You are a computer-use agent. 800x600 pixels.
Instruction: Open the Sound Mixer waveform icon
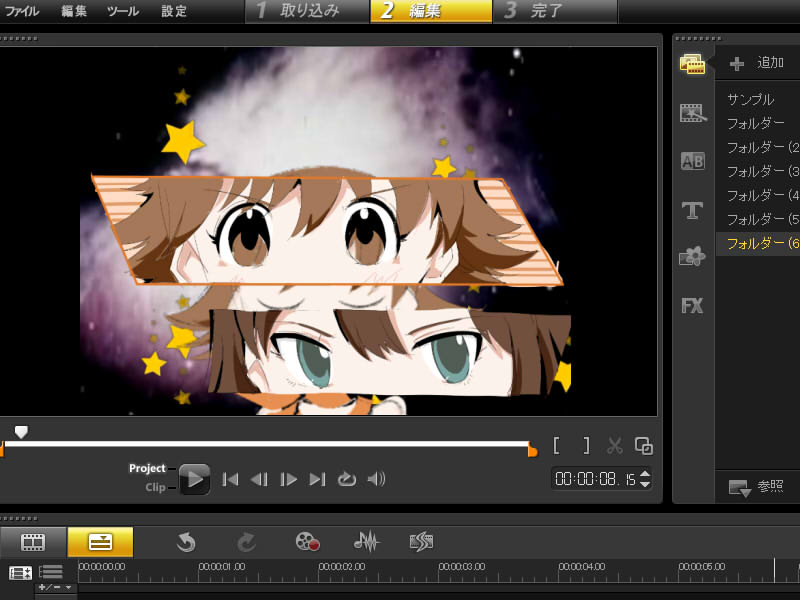366,541
